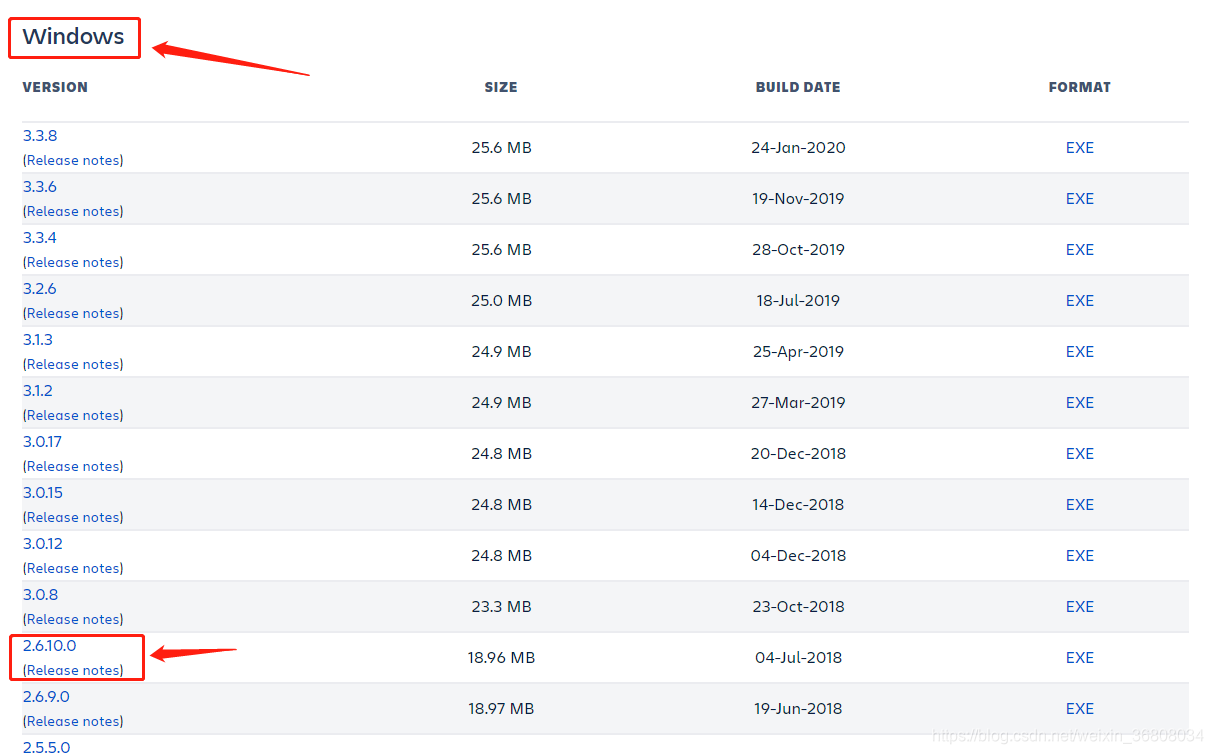The width and height of the screenshot is (1213, 754).
Task: Select the 3.0.17 row's 24.8 MB size
Action: click(501, 453)
